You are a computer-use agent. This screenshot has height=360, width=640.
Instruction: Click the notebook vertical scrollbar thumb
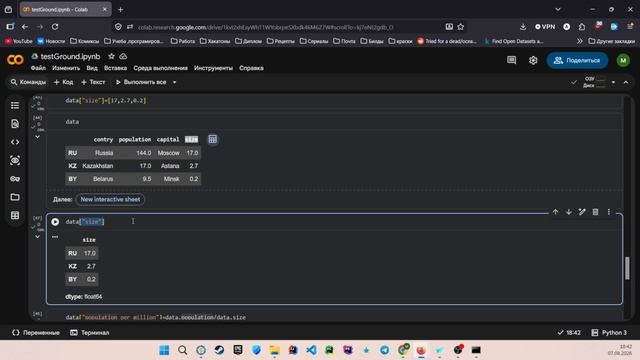coord(627,268)
